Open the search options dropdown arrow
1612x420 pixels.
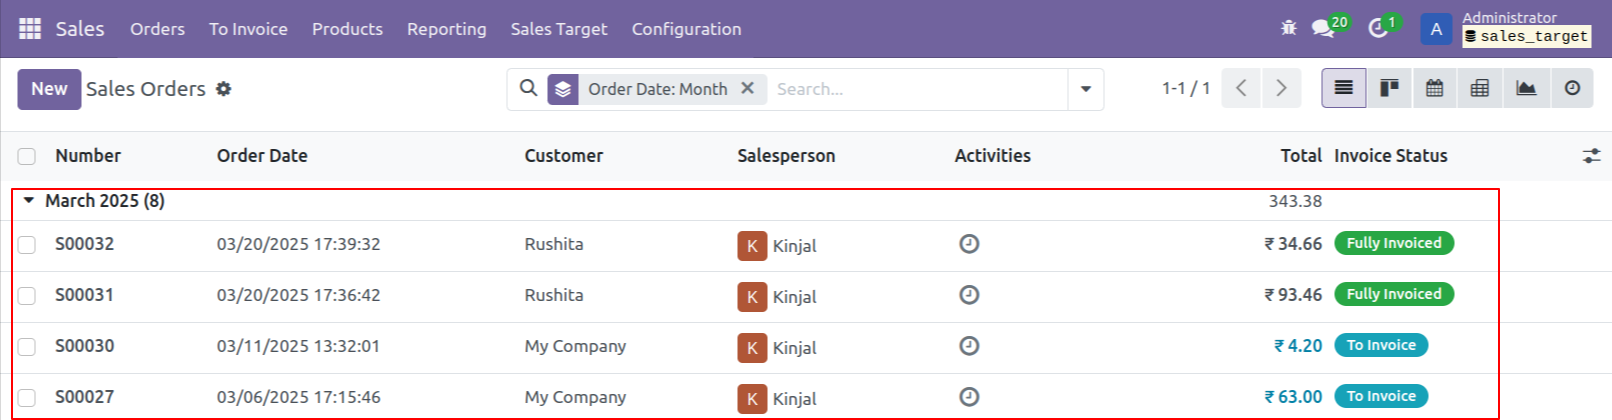(1086, 89)
